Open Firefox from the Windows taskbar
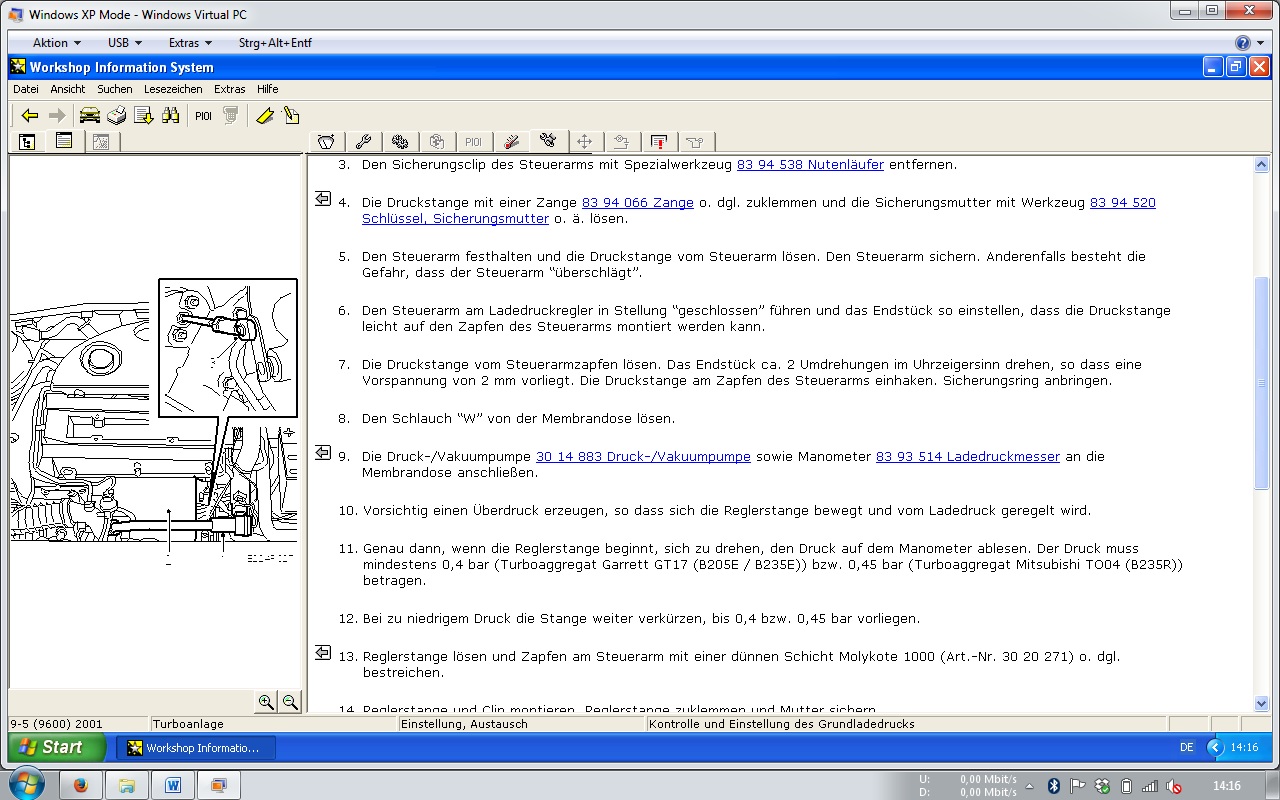Screen dimensions: 1280x800 click(x=81, y=785)
